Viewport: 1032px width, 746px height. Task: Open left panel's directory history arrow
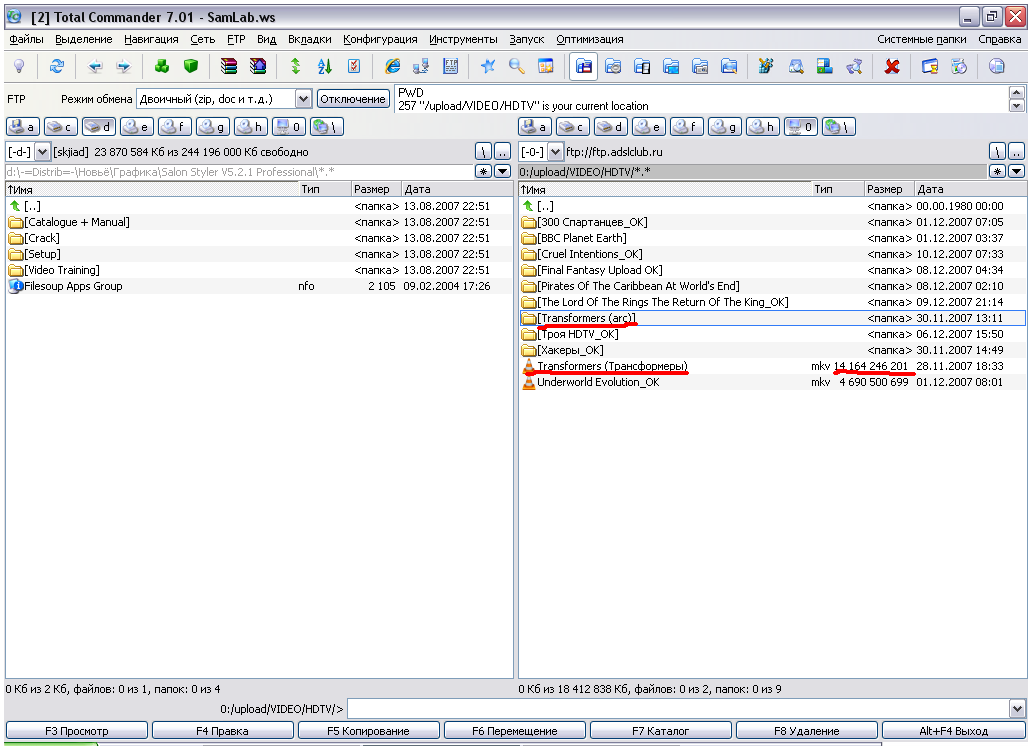coord(502,171)
